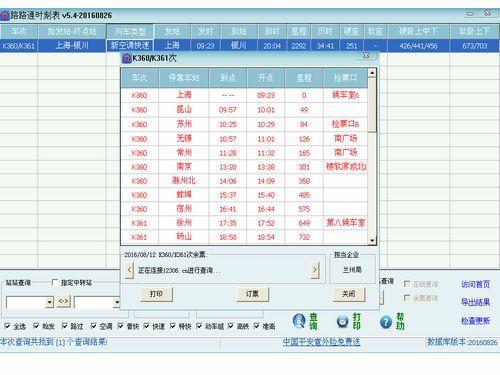This screenshot has width=500, height=375.
Task: Toggle the 普快 checkbox
Action: pyautogui.click(x=120, y=326)
